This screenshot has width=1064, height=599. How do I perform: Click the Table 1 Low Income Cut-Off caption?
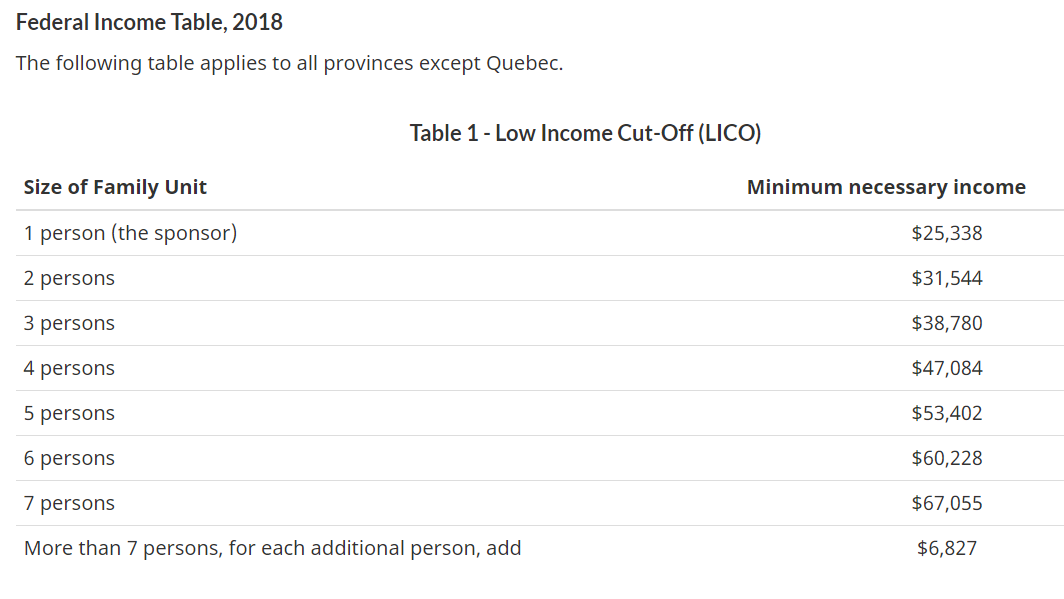[585, 133]
